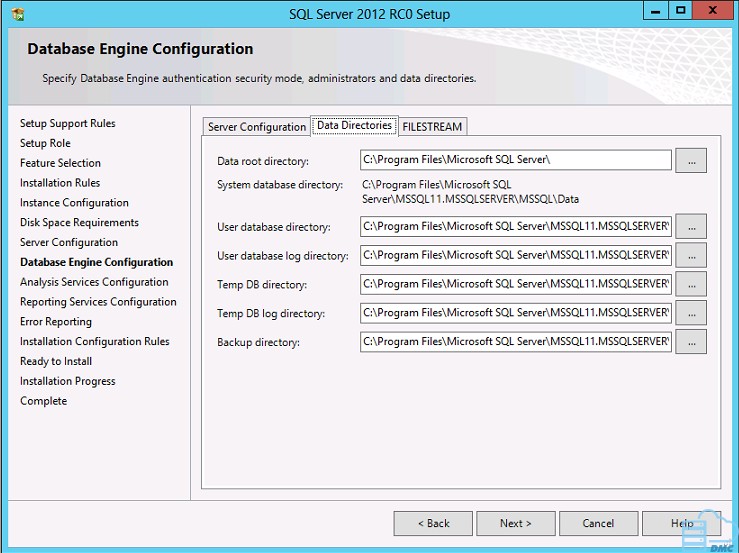Screen dimensions: 739x553
Task: Click Error Reporting step
Action: point(56,322)
